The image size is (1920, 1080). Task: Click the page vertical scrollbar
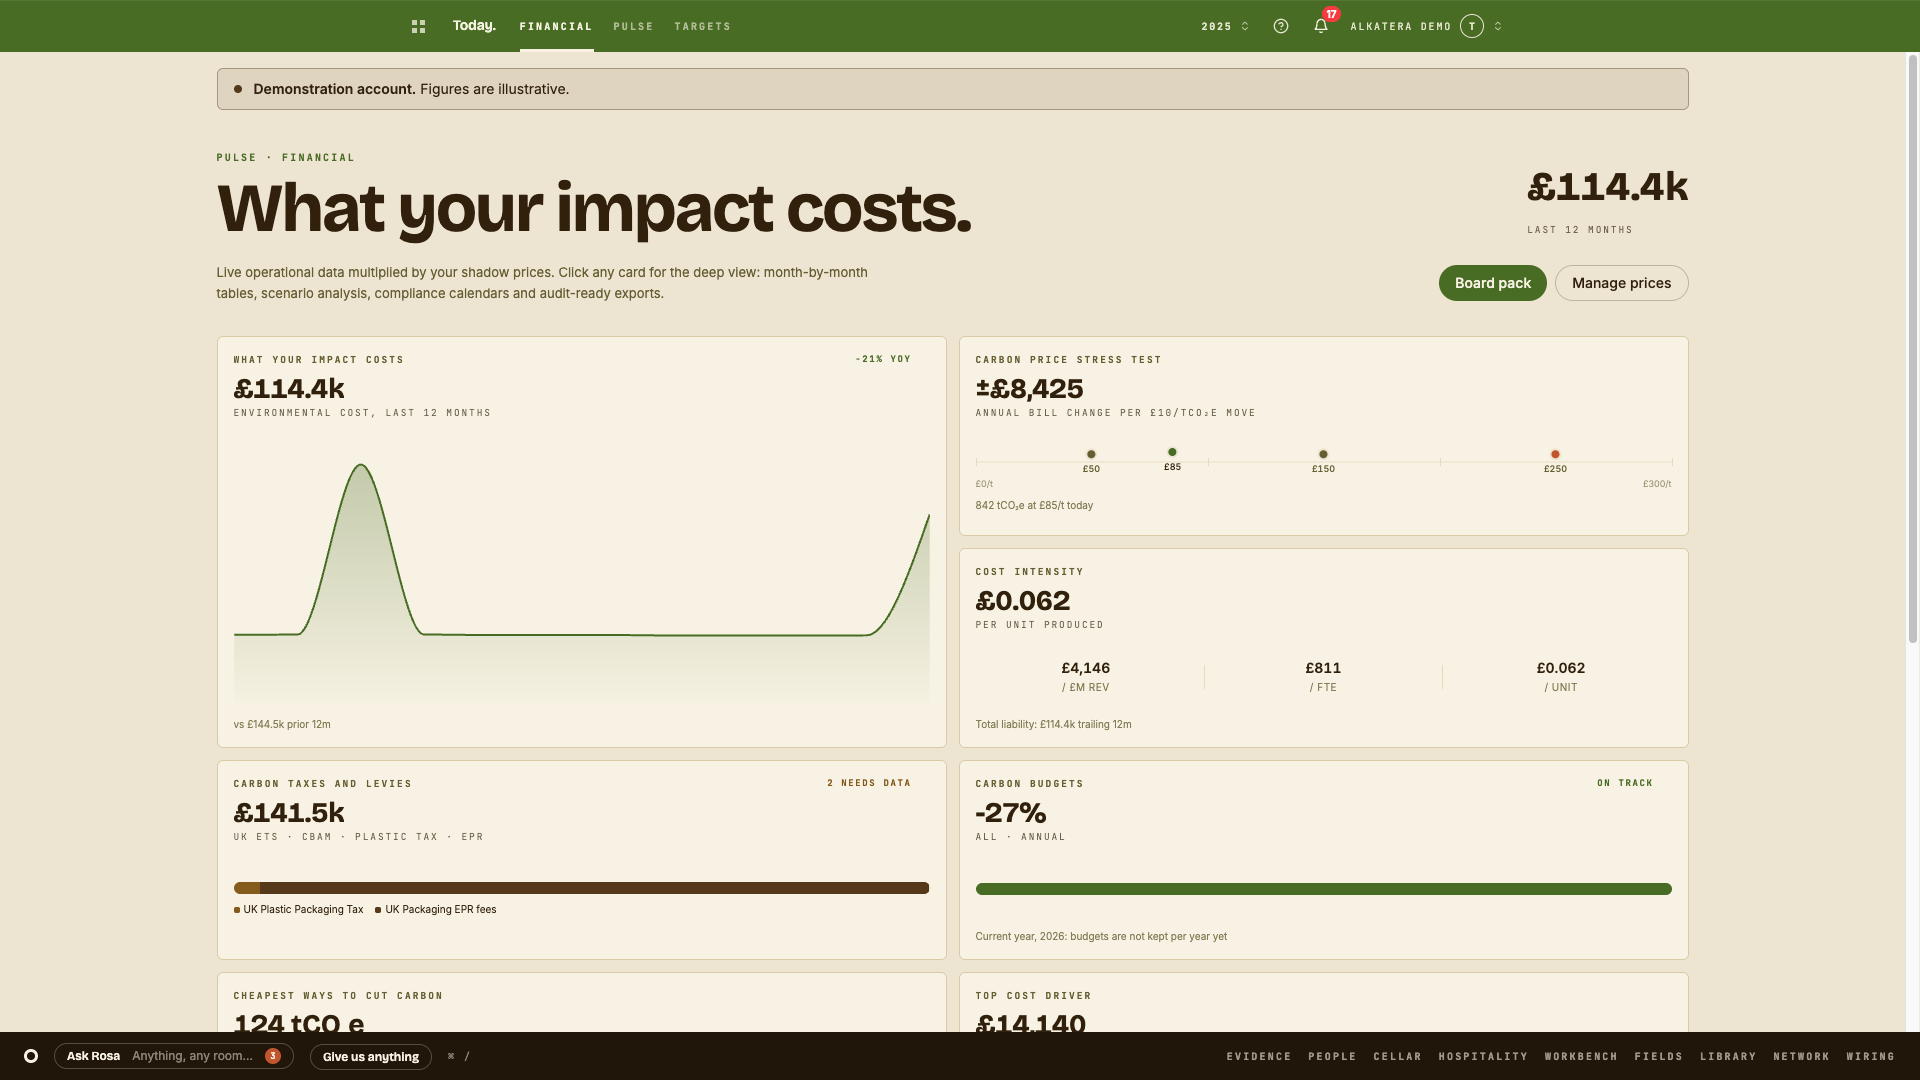[1913, 348]
